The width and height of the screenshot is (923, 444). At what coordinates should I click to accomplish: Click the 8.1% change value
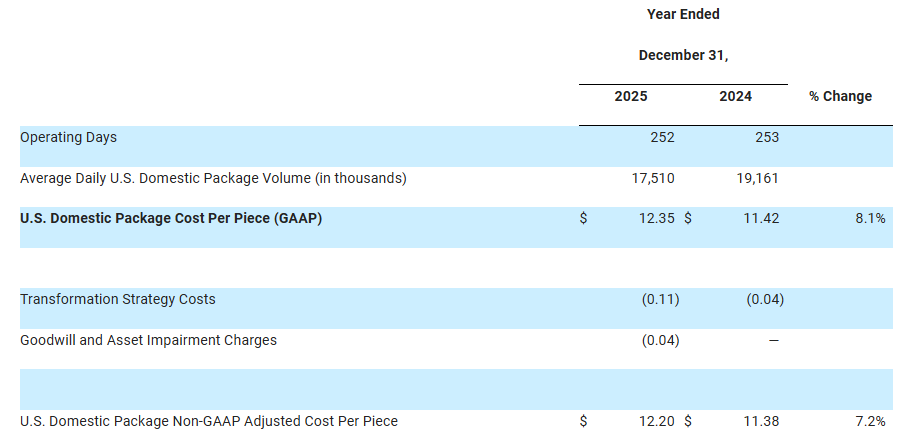(x=870, y=218)
